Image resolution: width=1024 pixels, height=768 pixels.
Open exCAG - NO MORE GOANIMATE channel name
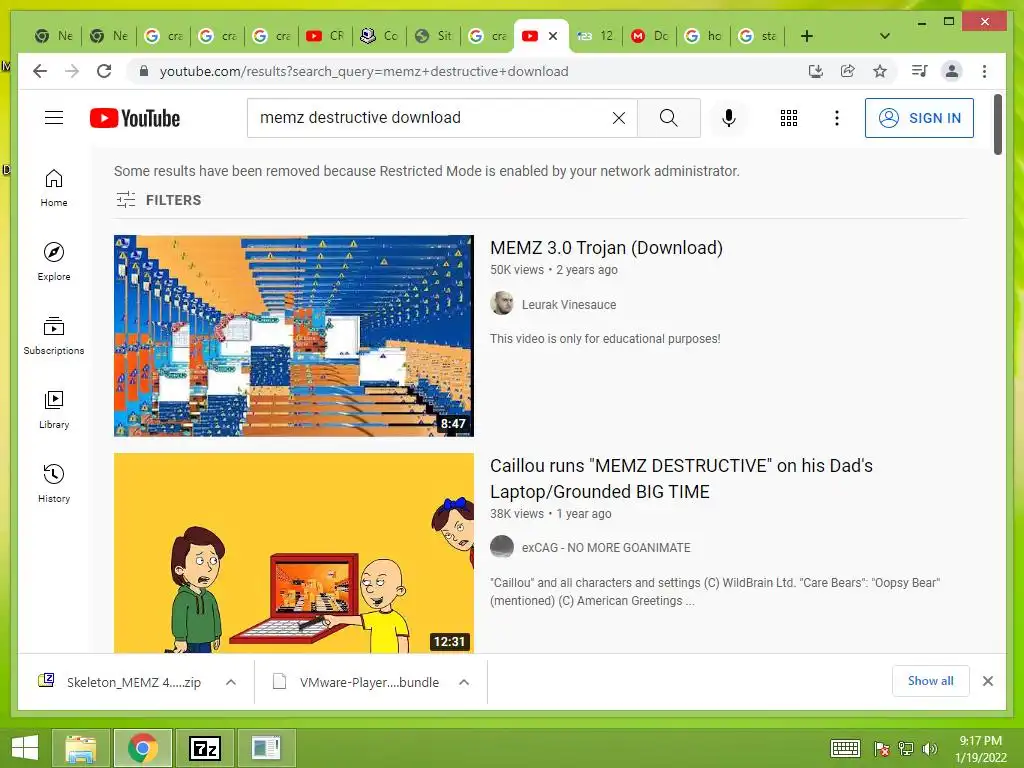(x=606, y=548)
